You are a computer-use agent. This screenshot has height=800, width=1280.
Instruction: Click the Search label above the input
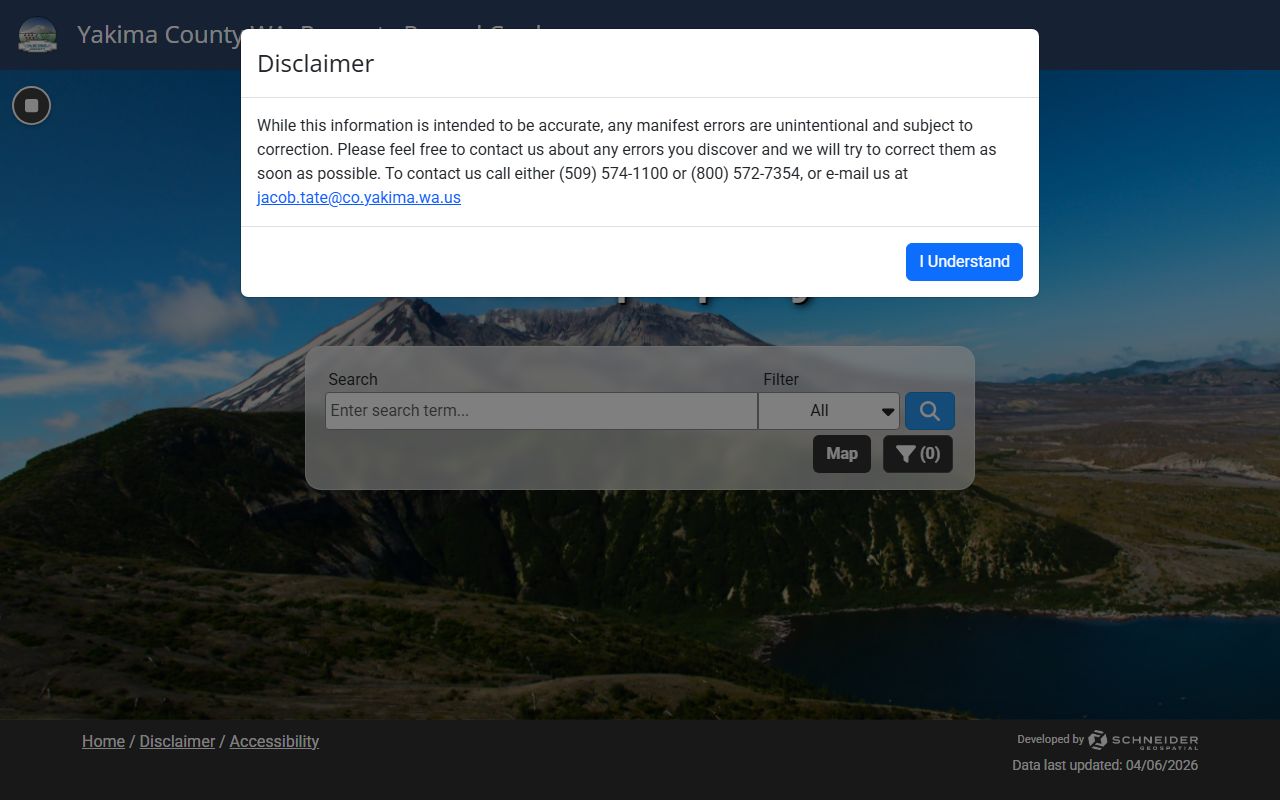coord(353,379)
